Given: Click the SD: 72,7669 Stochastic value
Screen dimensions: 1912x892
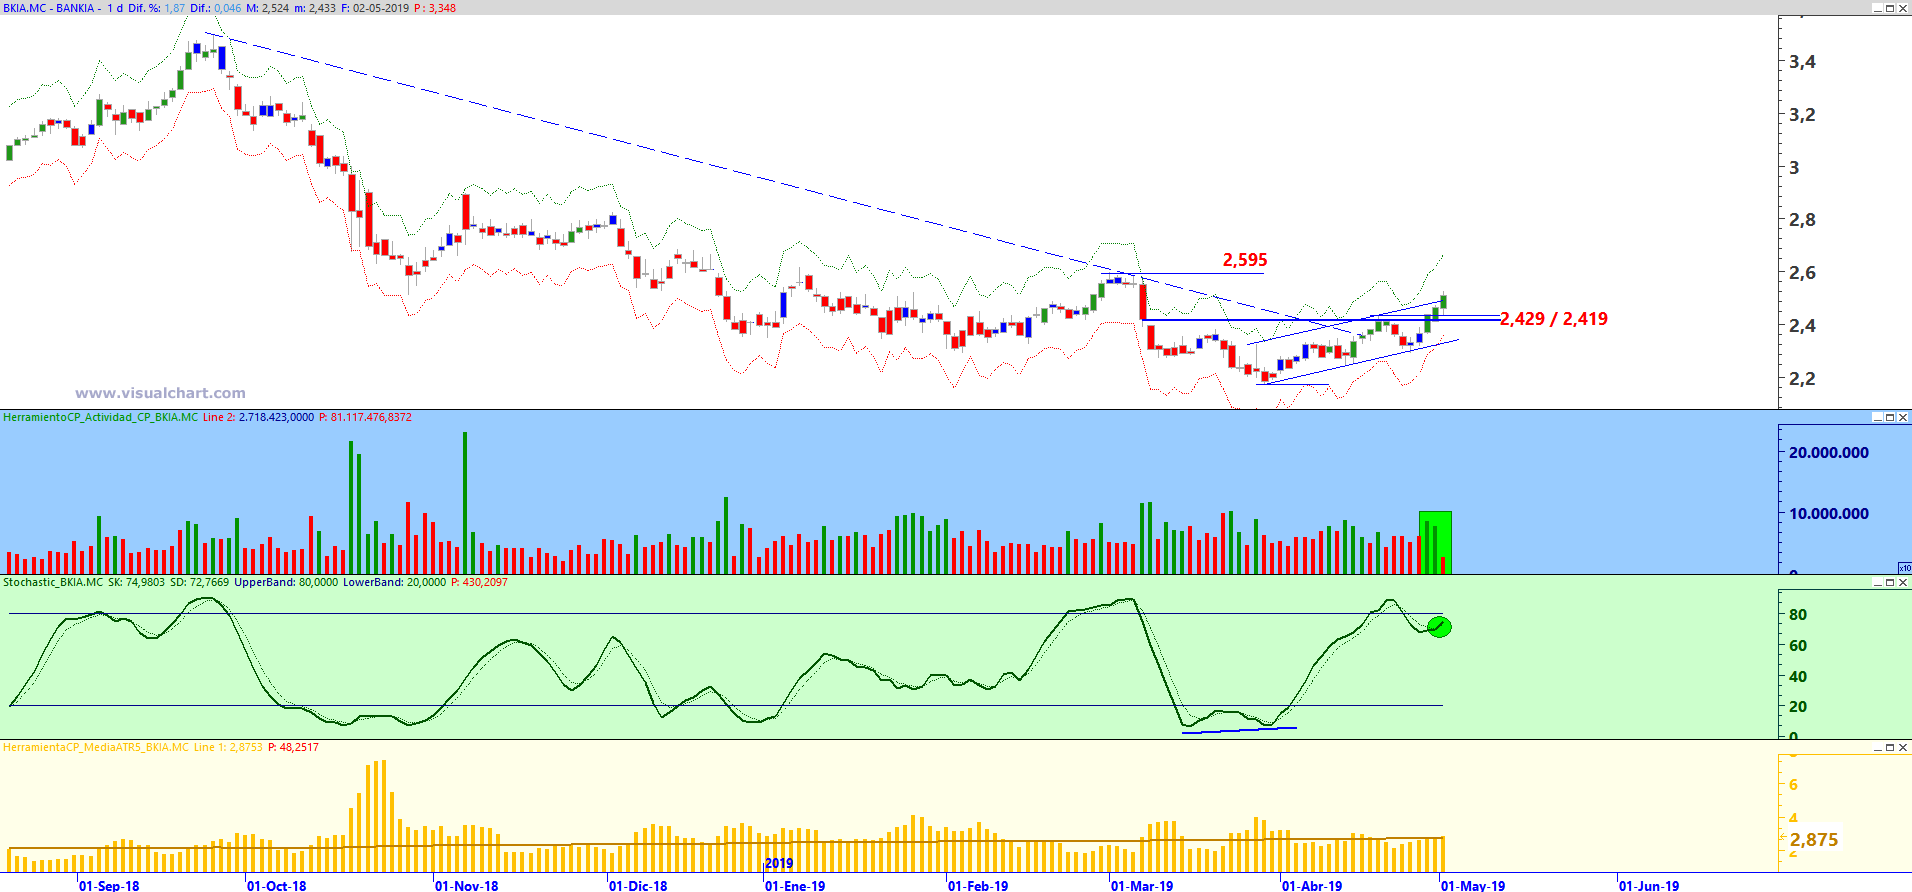Looking at the screenshot, I should point(199,582).
